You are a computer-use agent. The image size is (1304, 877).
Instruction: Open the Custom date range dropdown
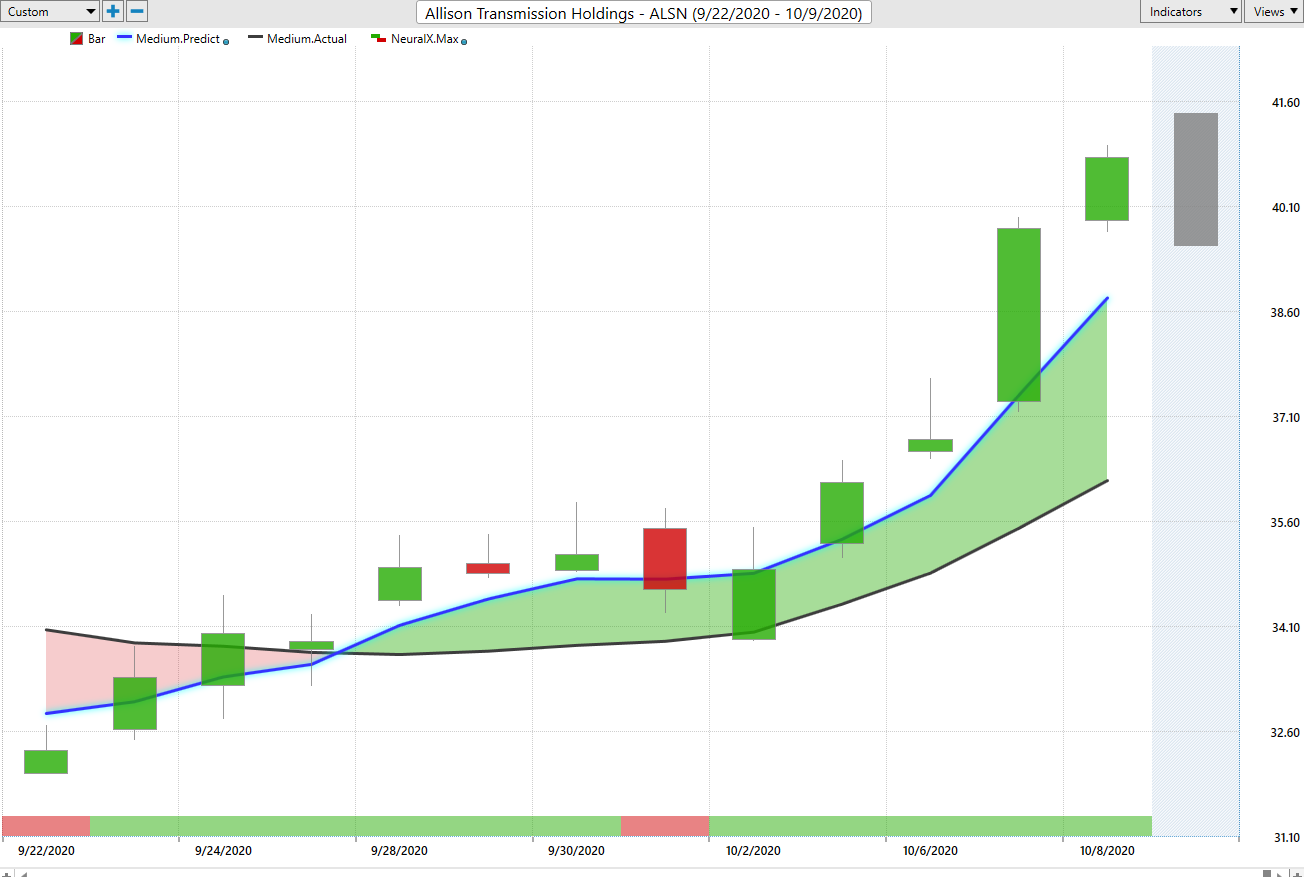[x=50, y=12]
